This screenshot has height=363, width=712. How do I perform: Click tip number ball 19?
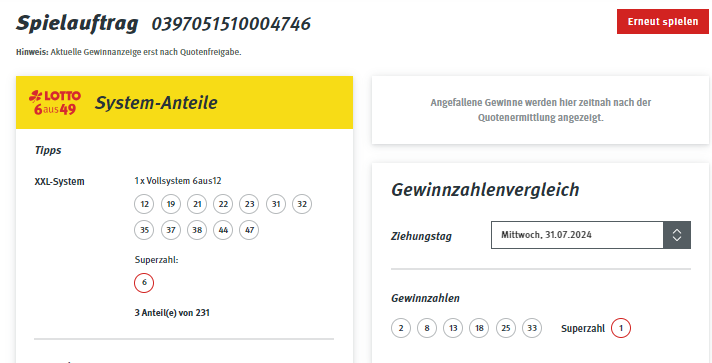[170, 204]
